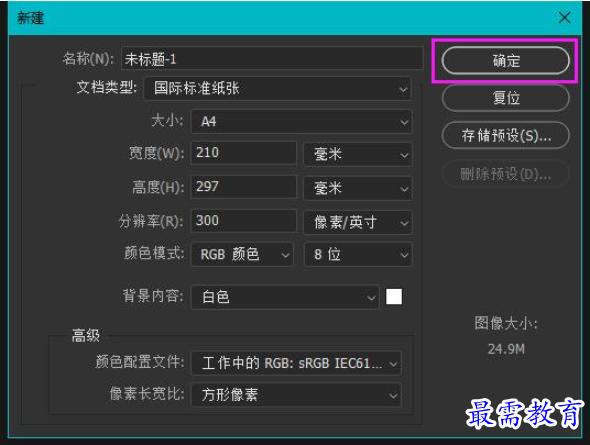This screenshot has height=445, width=590.
Task: Close the 新建 dialog
Action: click(x=564, y=17)
